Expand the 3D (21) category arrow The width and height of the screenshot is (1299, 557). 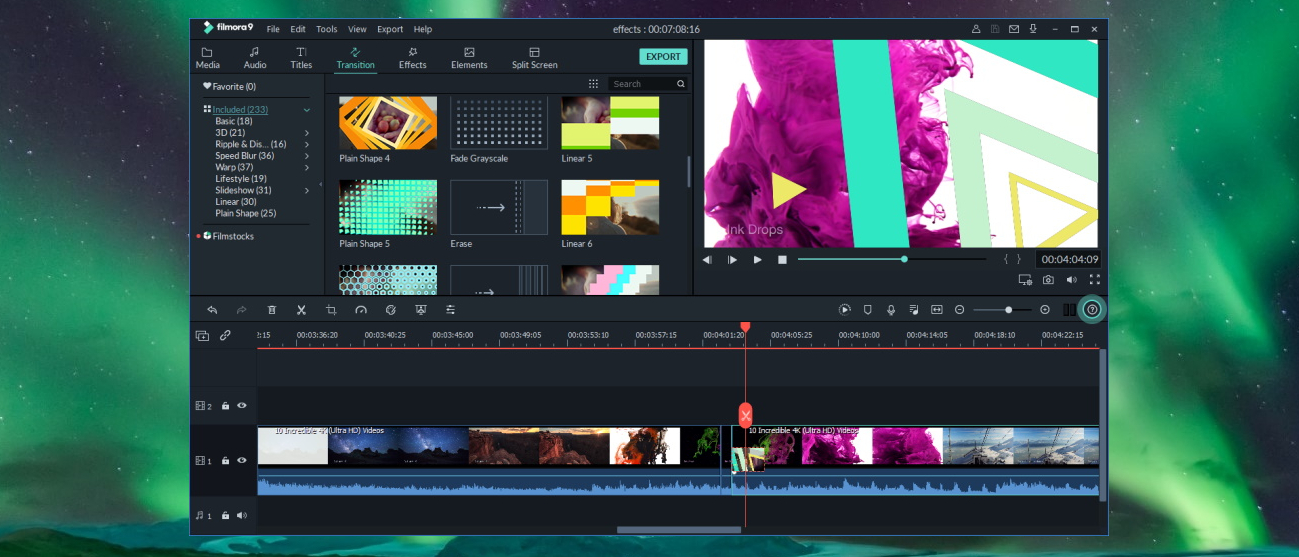(307, 133)
